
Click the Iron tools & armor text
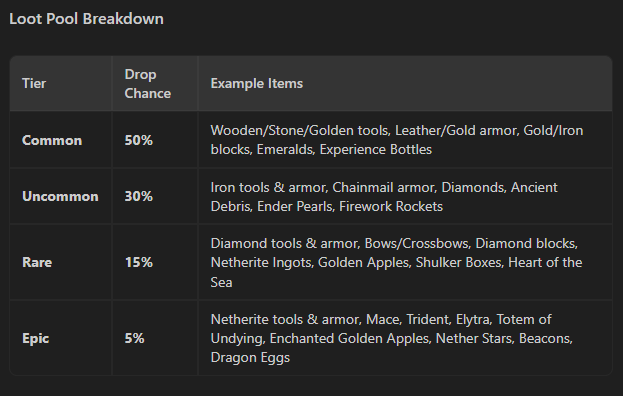click(x=268, y=187)
